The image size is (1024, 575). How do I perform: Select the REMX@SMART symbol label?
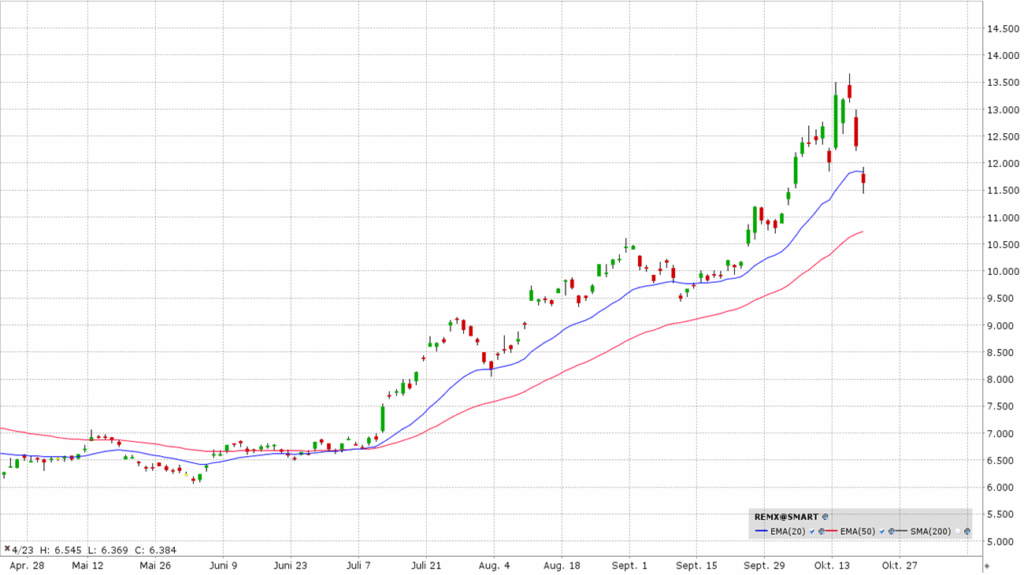[785, 517]
